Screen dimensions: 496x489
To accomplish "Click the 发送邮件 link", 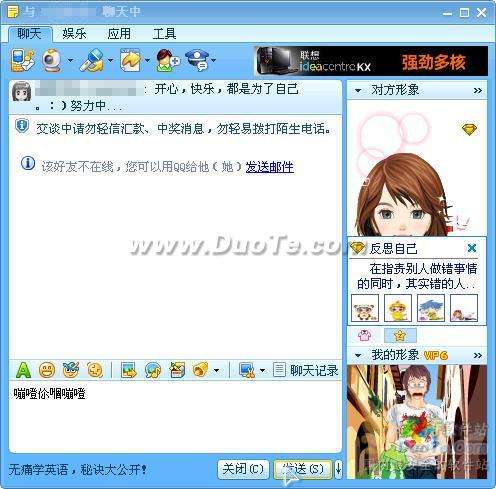I will 270,167.
